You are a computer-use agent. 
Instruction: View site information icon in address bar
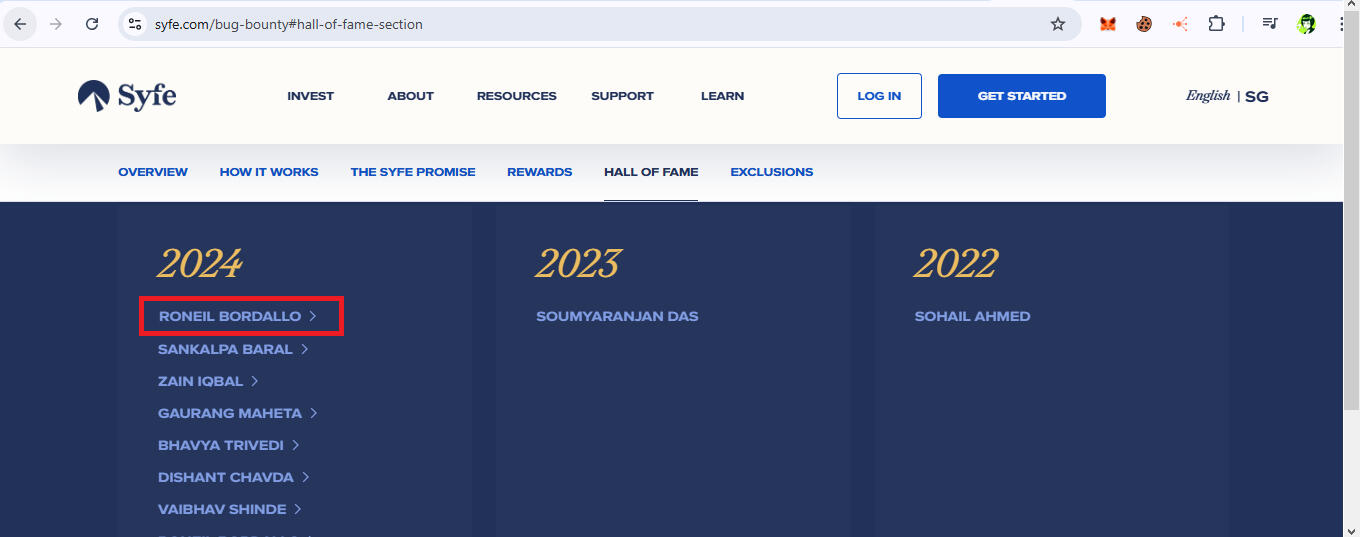pyautogui.click(x=136, y=24)
